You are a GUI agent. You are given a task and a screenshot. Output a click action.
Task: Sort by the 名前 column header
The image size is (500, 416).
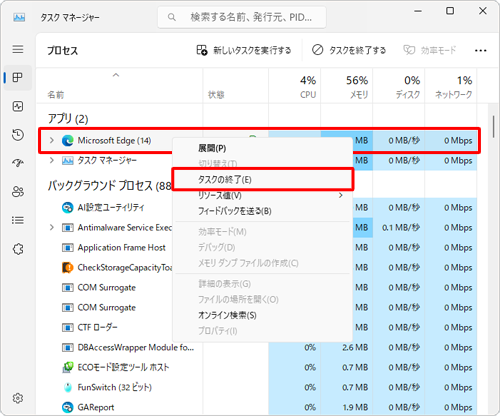click(x=119, y=87)
